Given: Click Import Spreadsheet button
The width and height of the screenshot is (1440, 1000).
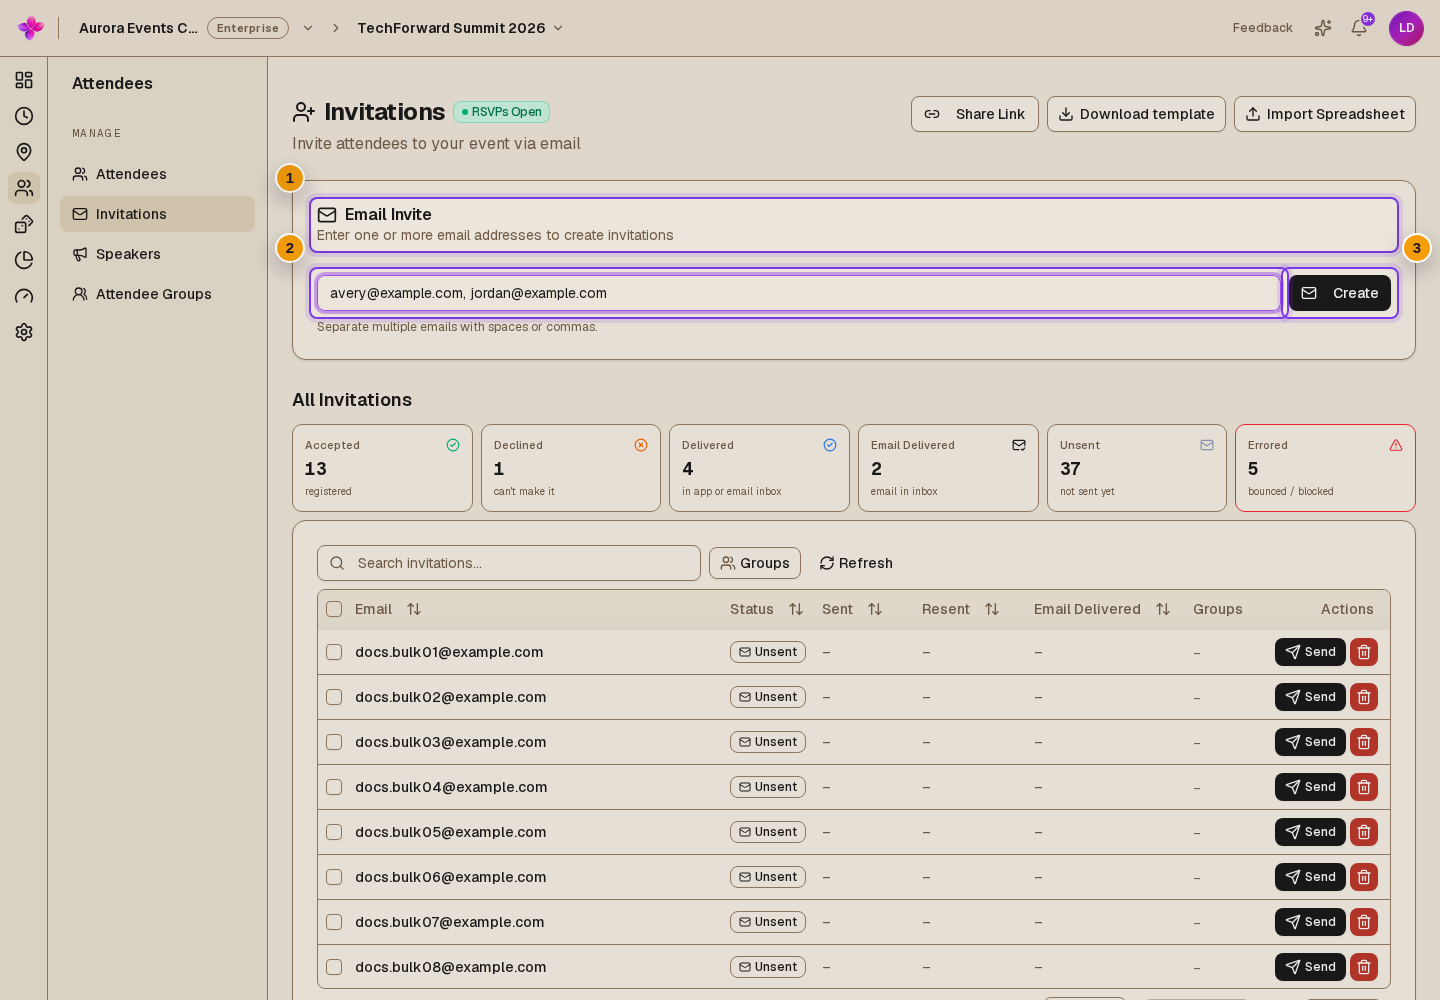Looking at the screenshot, I should click(1325, 114).
